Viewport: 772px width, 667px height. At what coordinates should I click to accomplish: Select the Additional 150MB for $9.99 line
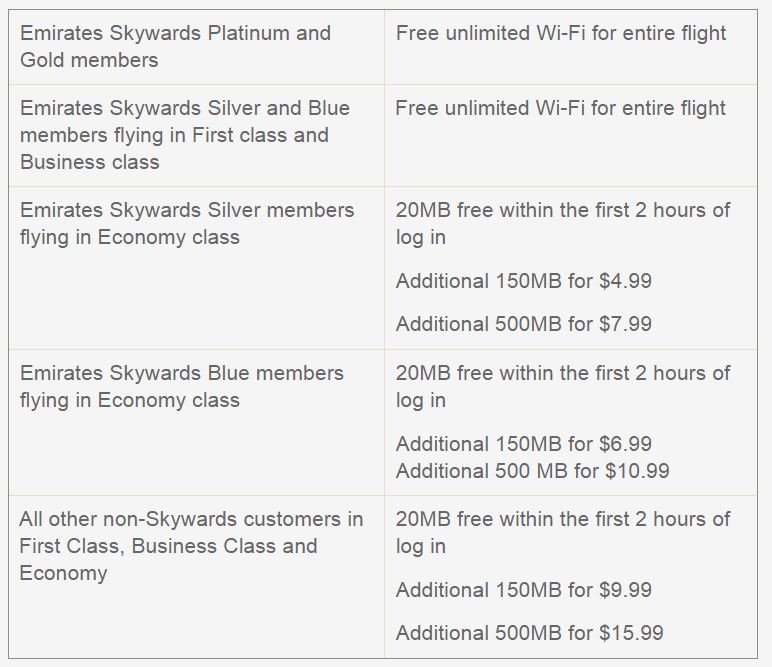point(523,590)
